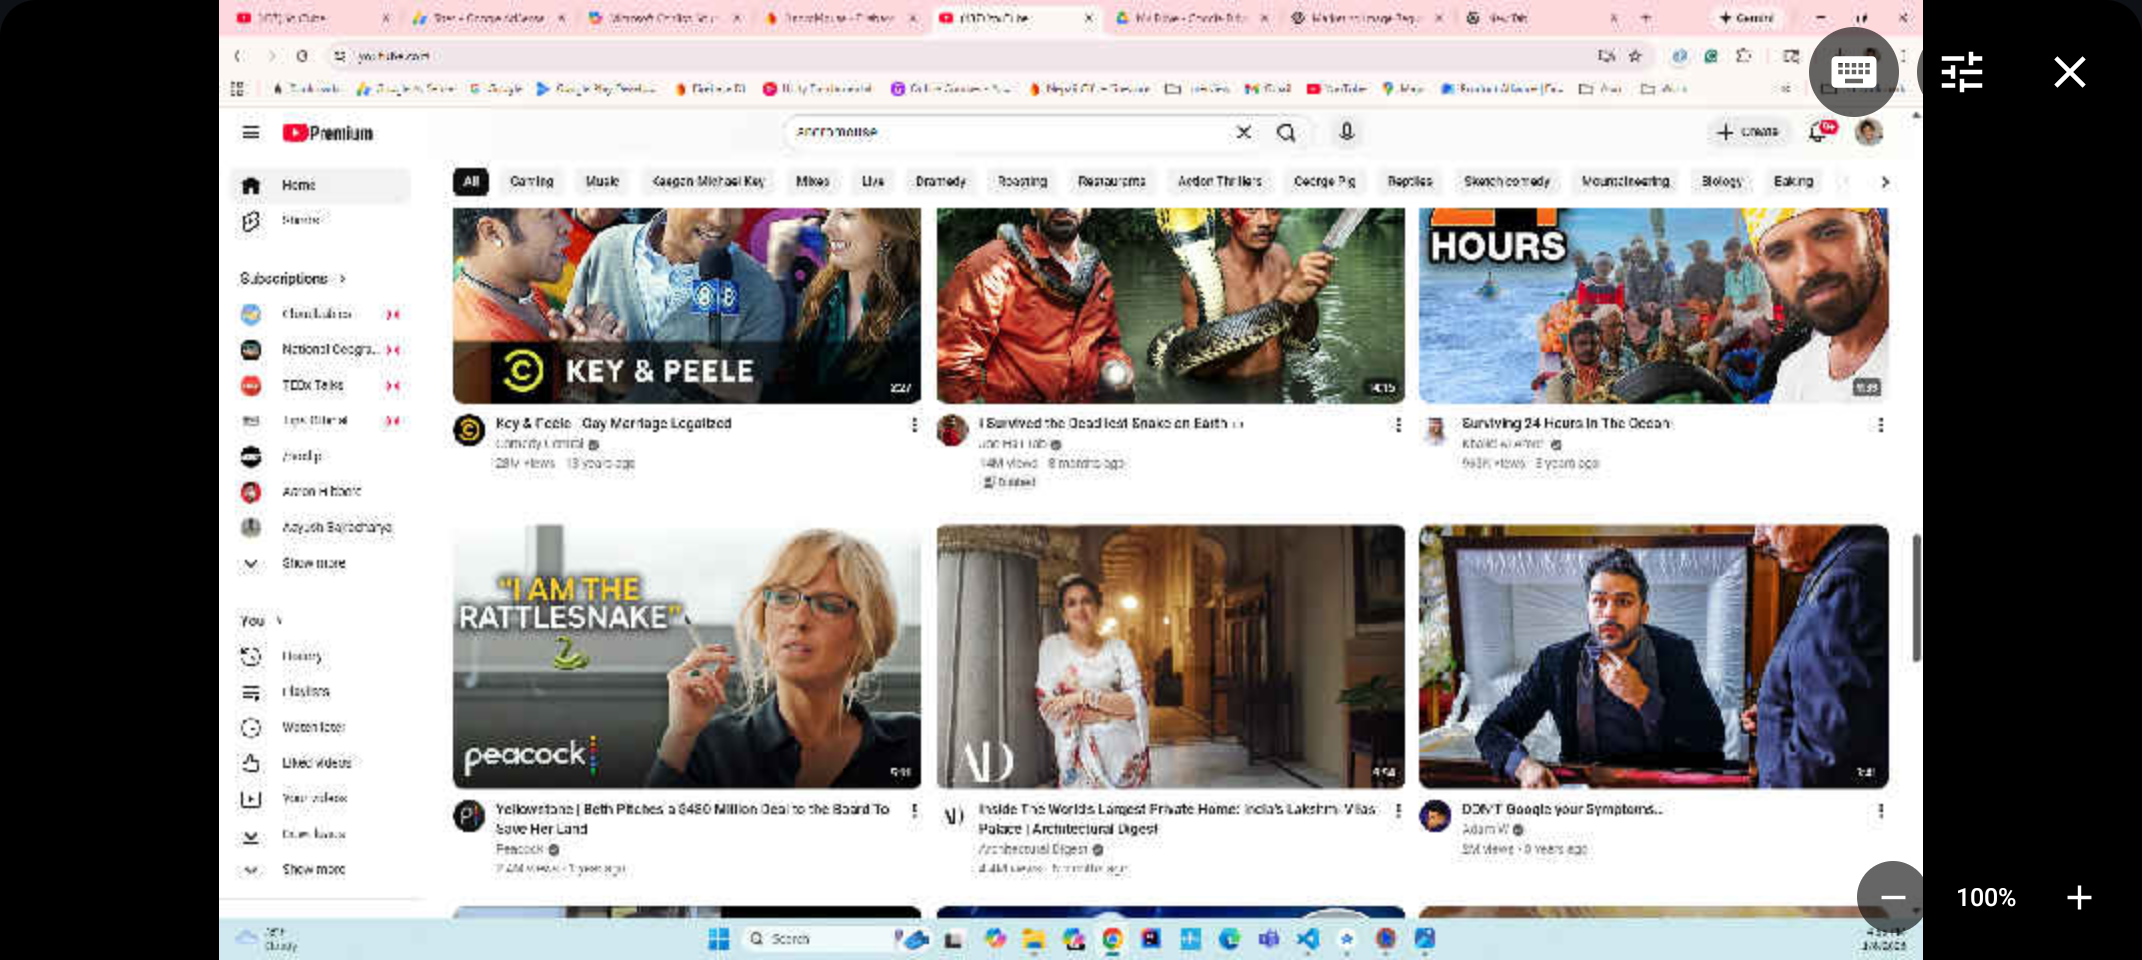Select the Music filter chip
The height and width of the screenshot is (960, 2142).
(602, 182)
